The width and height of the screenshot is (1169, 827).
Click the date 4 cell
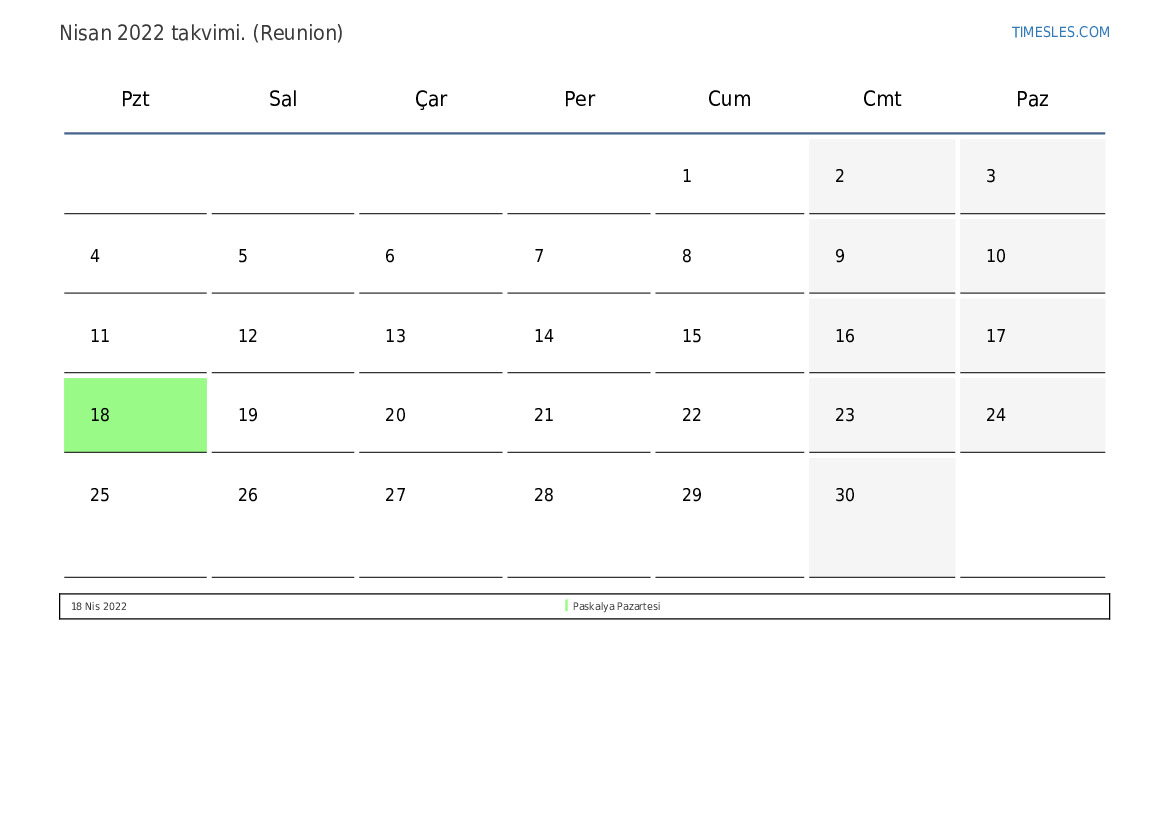click(135, 256)
